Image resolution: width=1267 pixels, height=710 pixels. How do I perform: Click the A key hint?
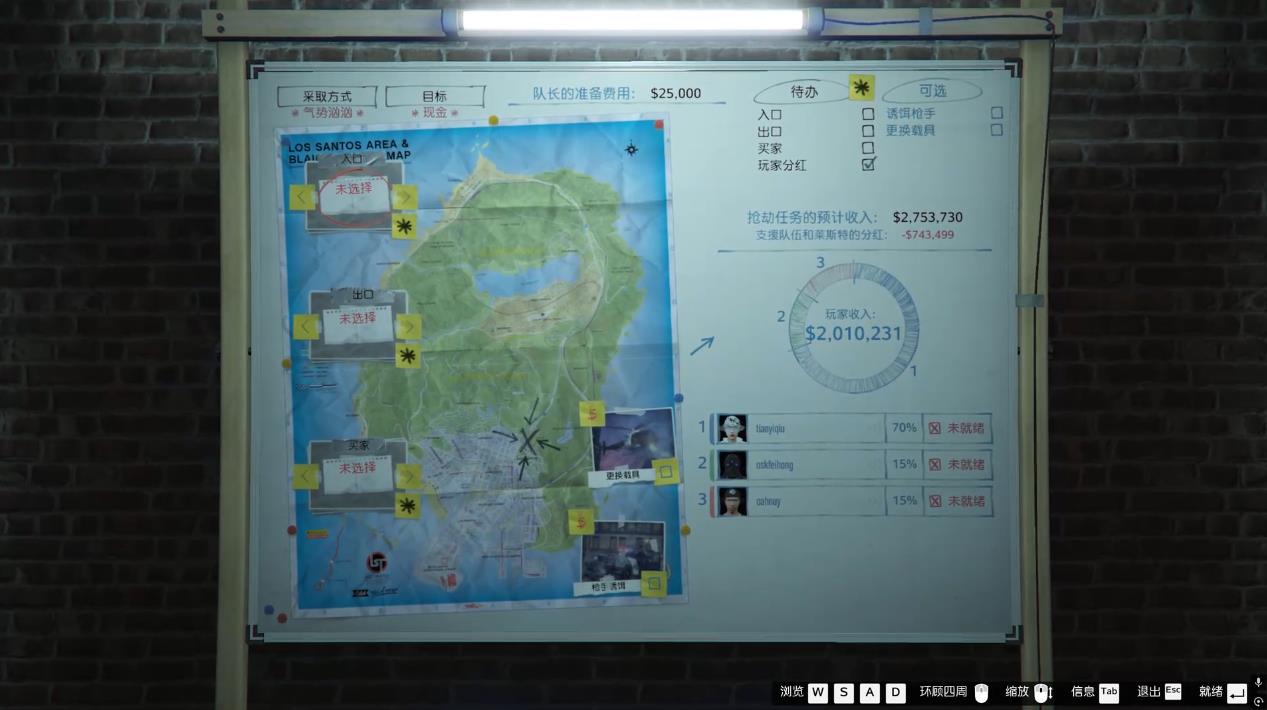click(x=870, y=692)
